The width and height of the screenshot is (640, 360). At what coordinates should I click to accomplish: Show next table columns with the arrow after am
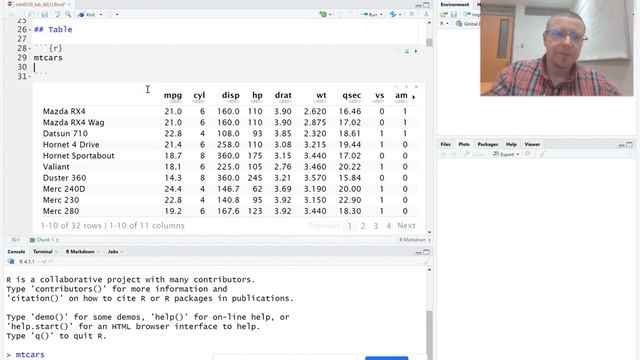coord(414,97)
